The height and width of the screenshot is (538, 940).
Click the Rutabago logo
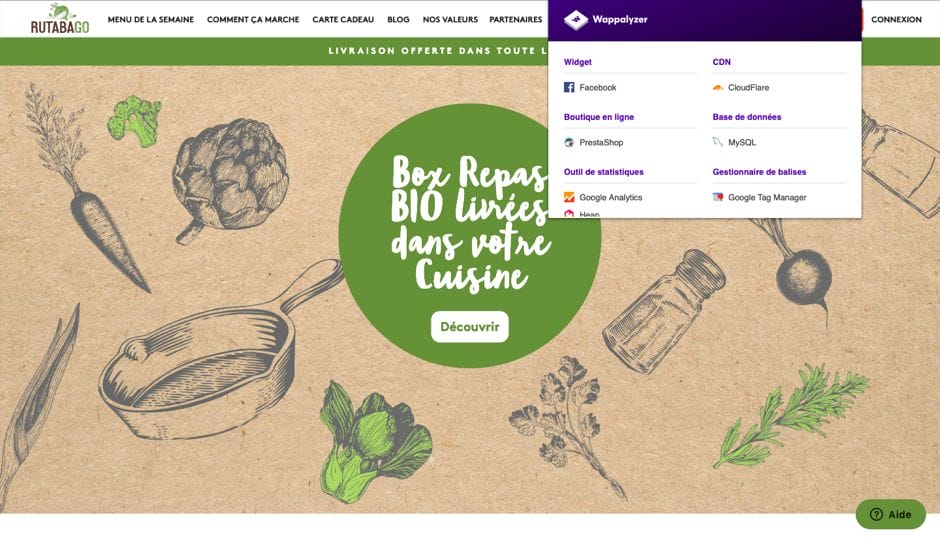[x=60, y=19]
